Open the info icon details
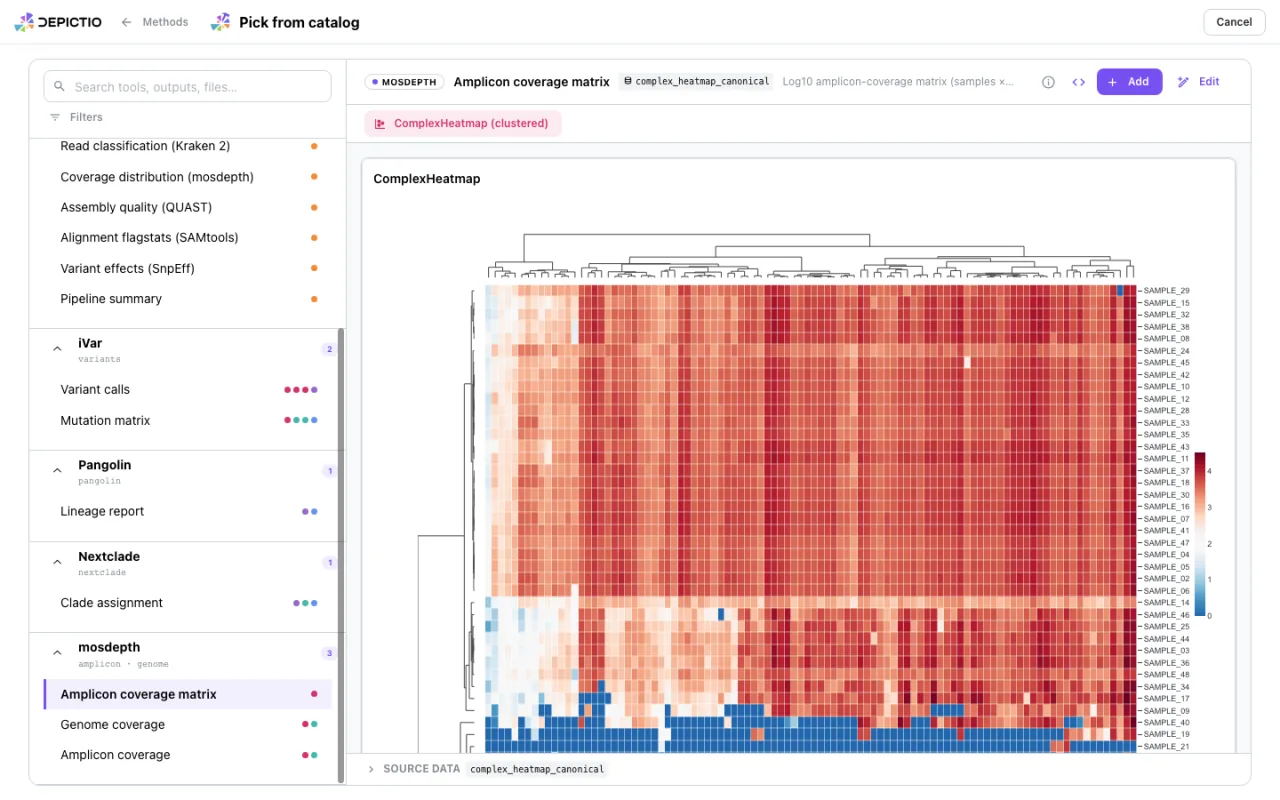 1048,82
